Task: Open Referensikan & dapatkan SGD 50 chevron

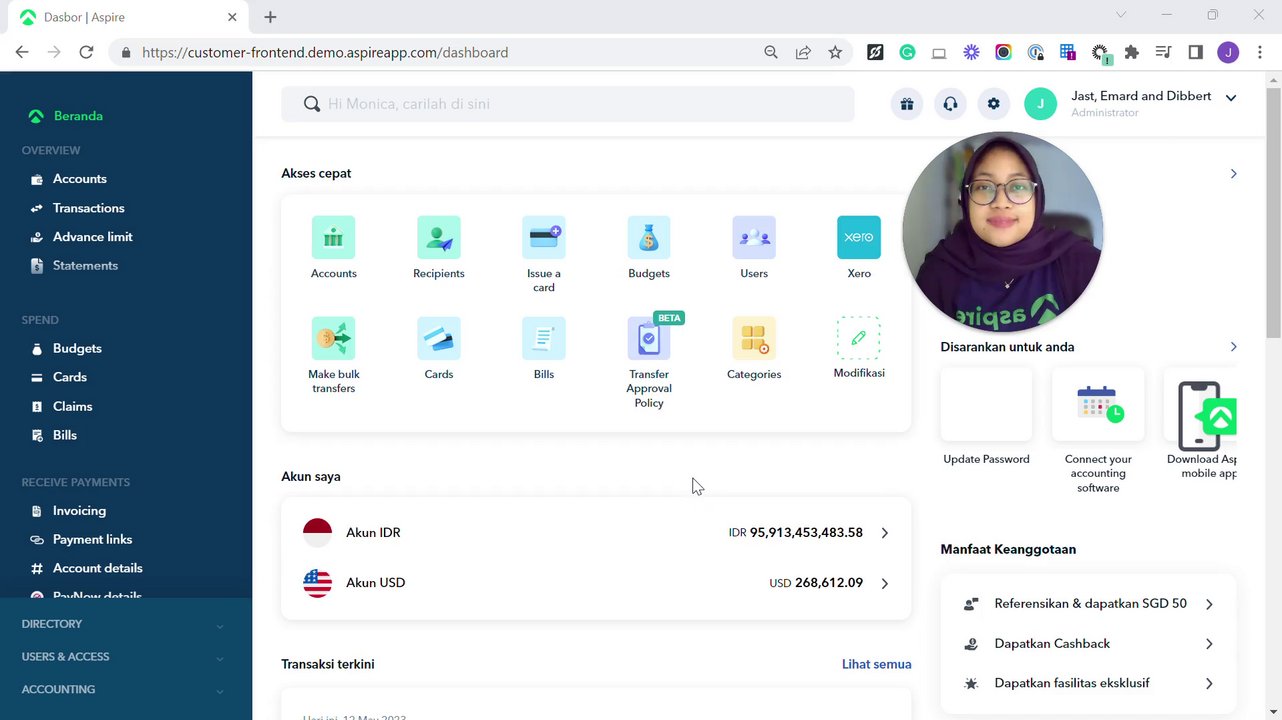Action: tap(1209, 604)
